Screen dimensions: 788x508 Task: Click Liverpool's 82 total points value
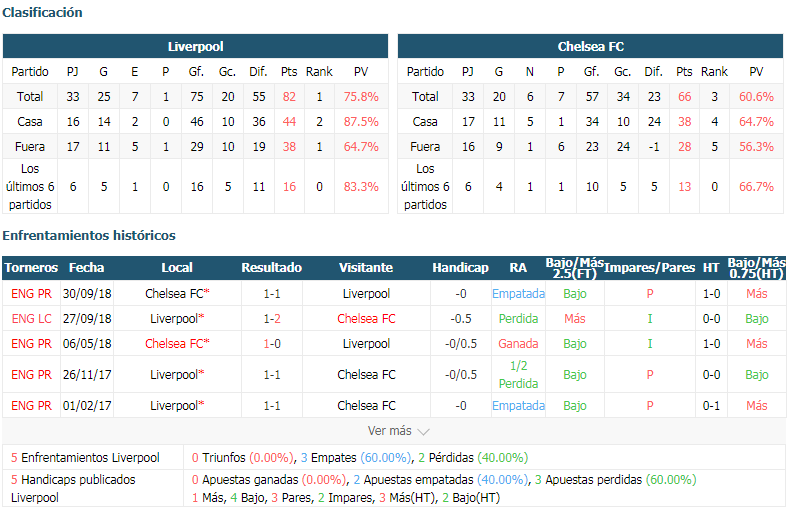[x=289, y=96]
